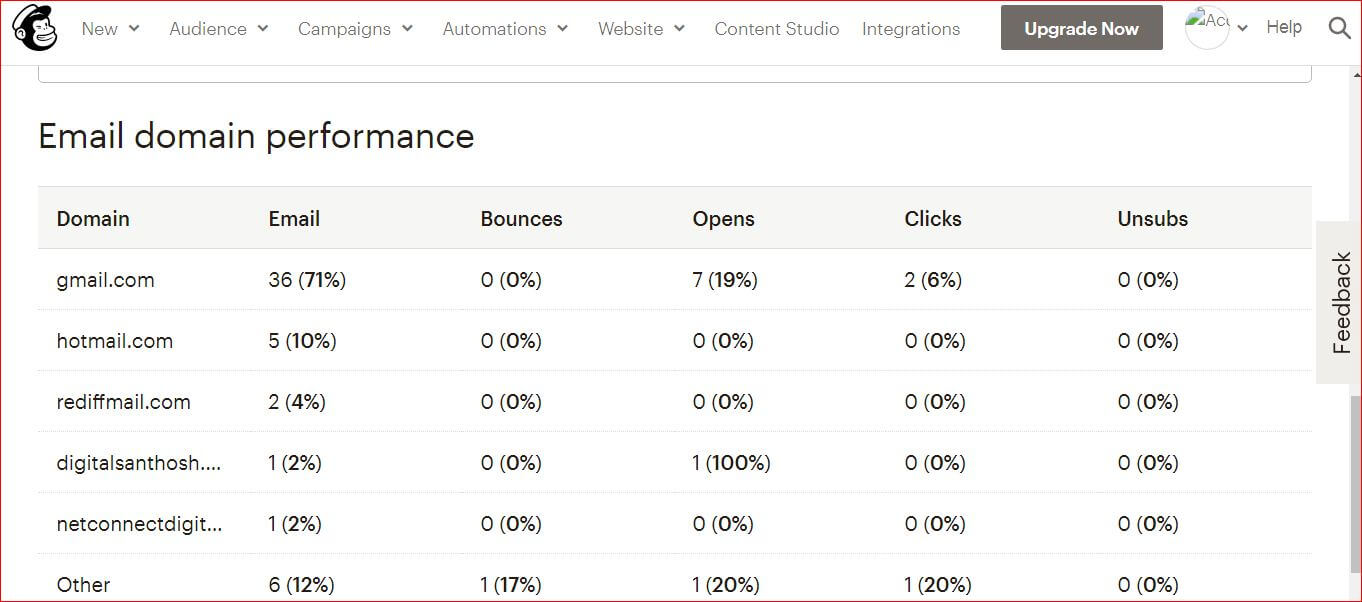This screenshot has width=1362, height=602.
Task: Click the Opens column header
Action: pyautogui.click(x=724, y=219)
